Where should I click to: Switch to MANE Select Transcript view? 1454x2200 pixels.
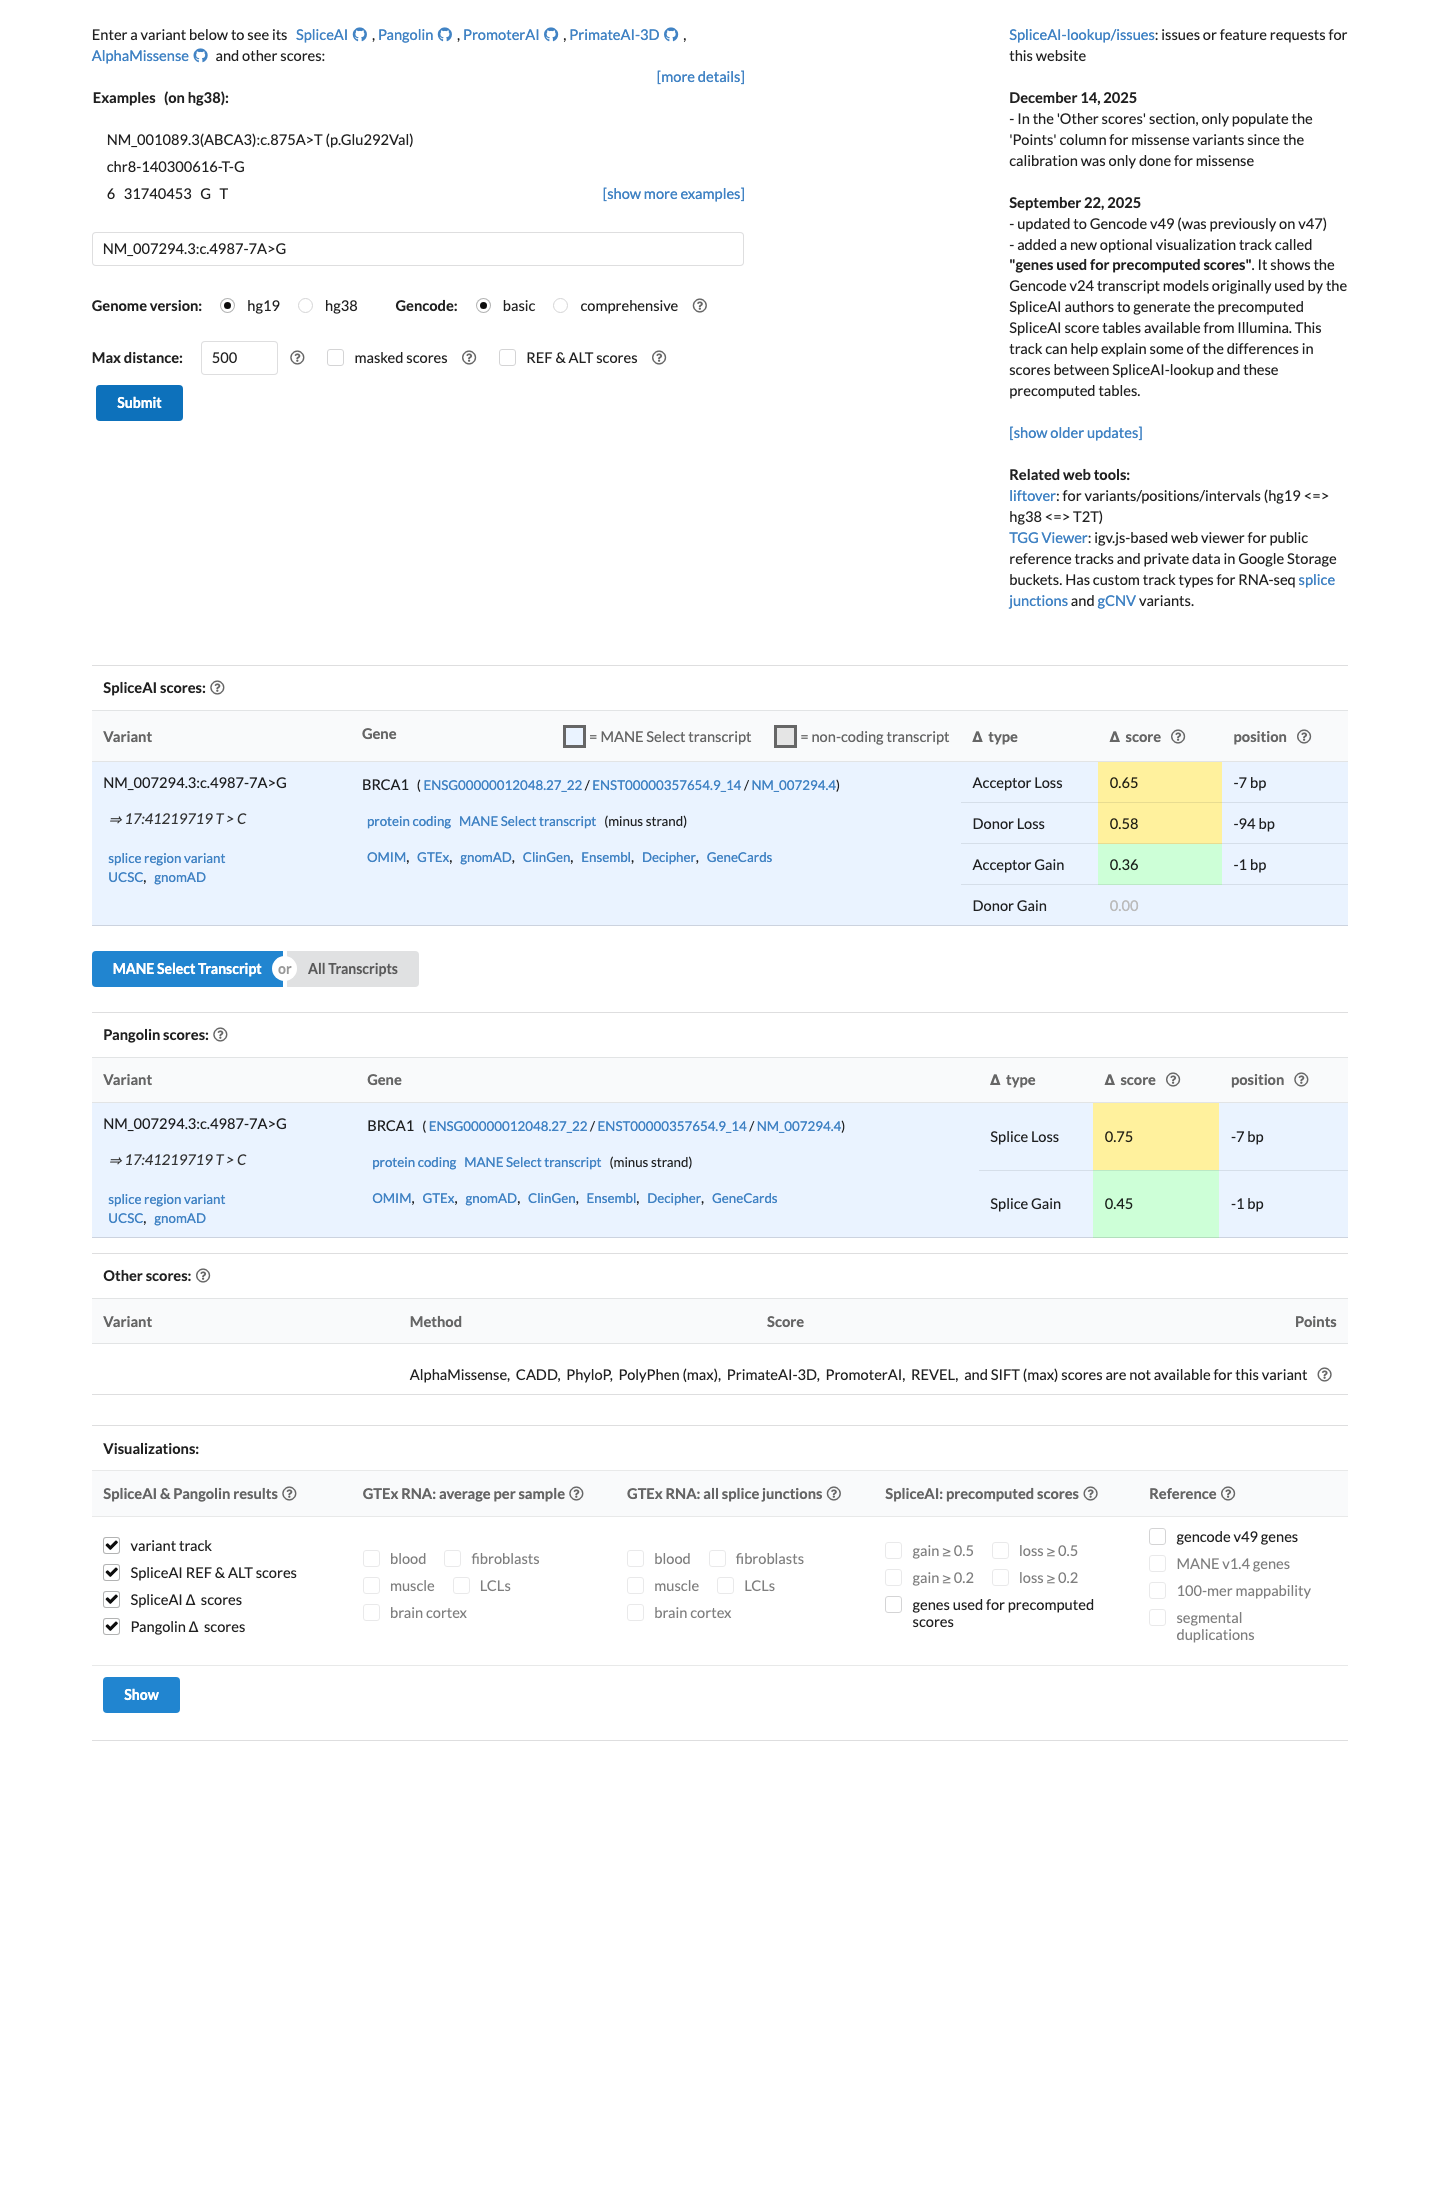click(x=186, y=969)
